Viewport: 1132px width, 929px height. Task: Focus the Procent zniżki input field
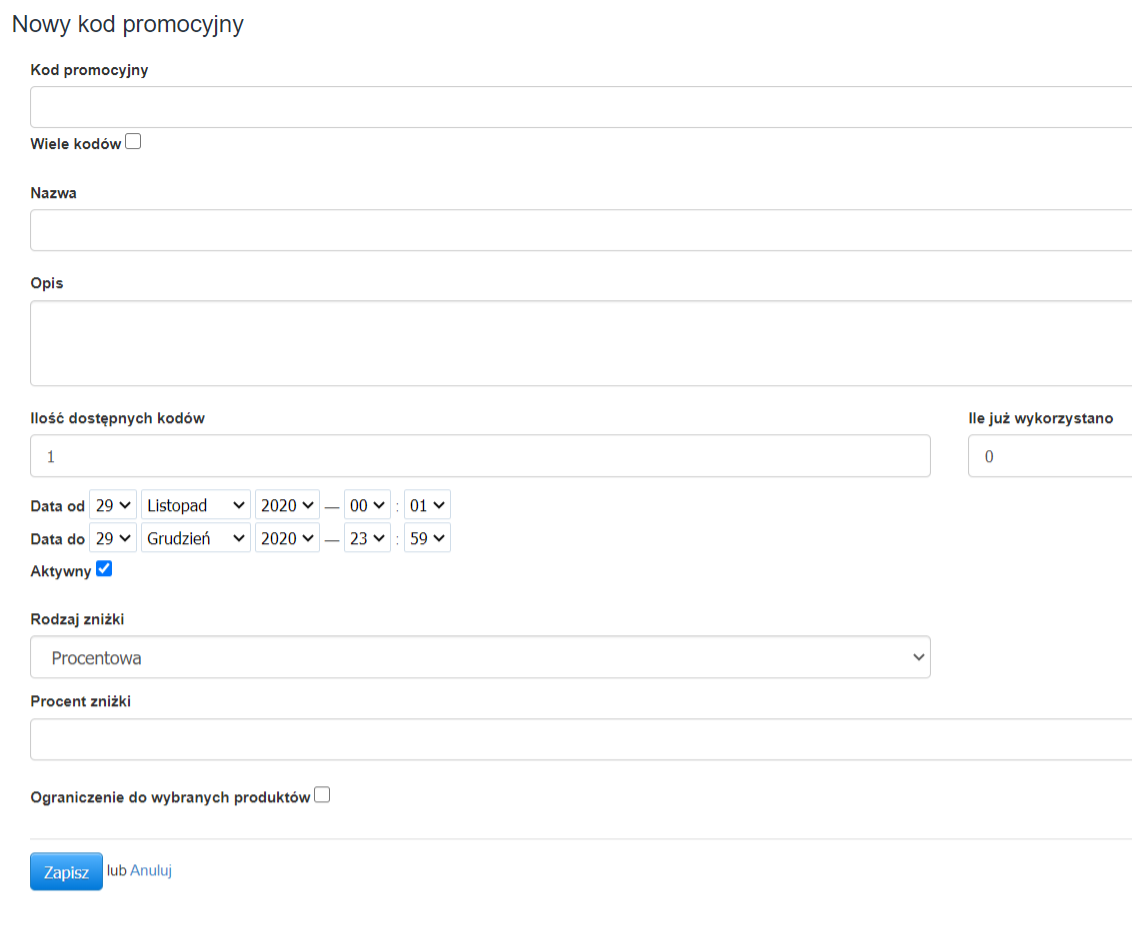tap(580, 740)
